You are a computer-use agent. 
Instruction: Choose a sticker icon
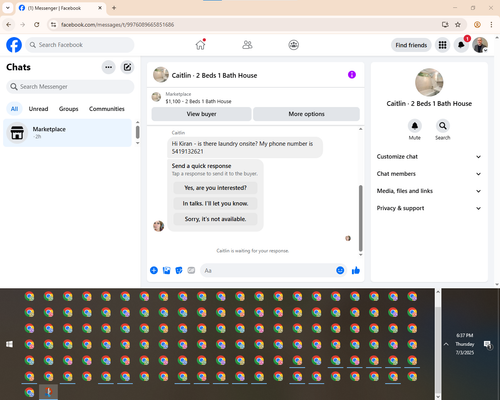179,270
